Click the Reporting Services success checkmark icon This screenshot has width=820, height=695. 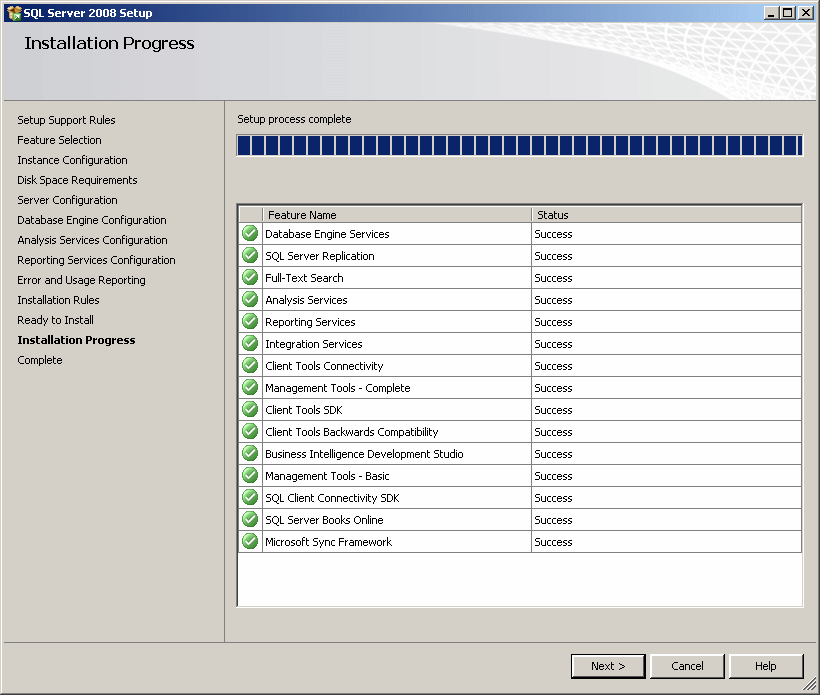pyautogui.click(x=250, y=321)
